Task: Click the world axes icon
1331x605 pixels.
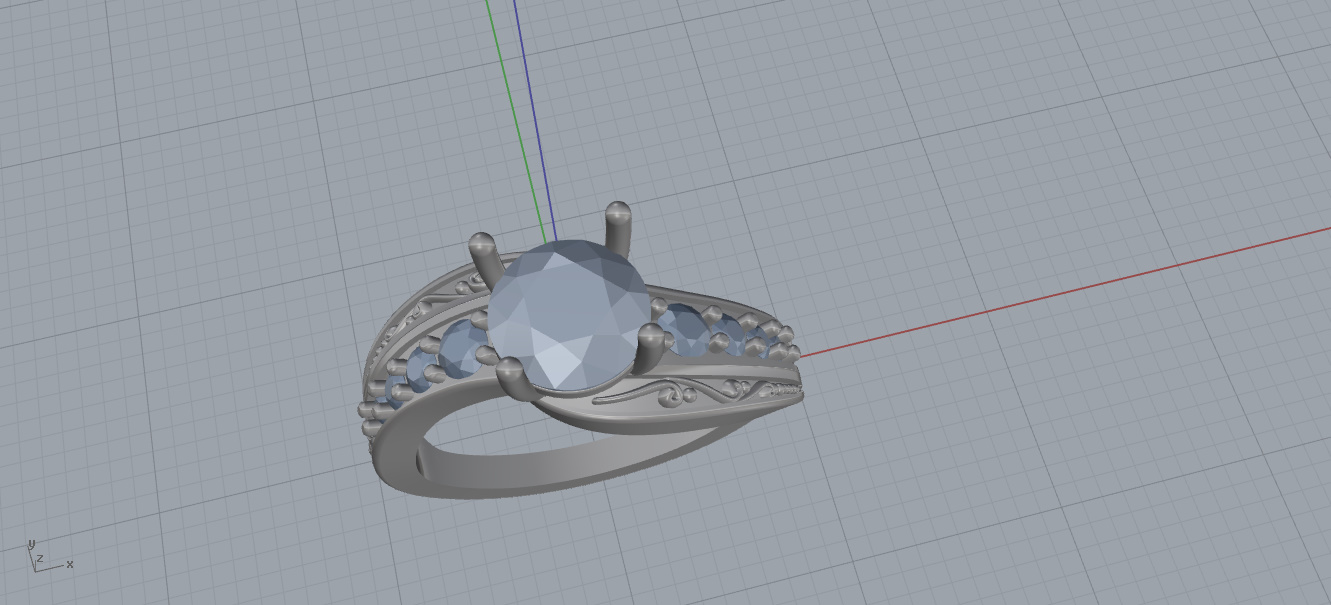Action: click(x=48, y=556)
